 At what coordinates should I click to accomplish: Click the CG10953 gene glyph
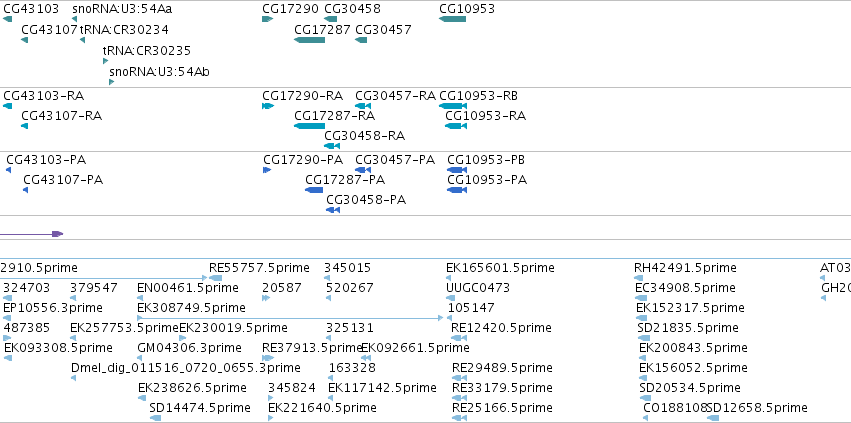click(x=453, y=19)
